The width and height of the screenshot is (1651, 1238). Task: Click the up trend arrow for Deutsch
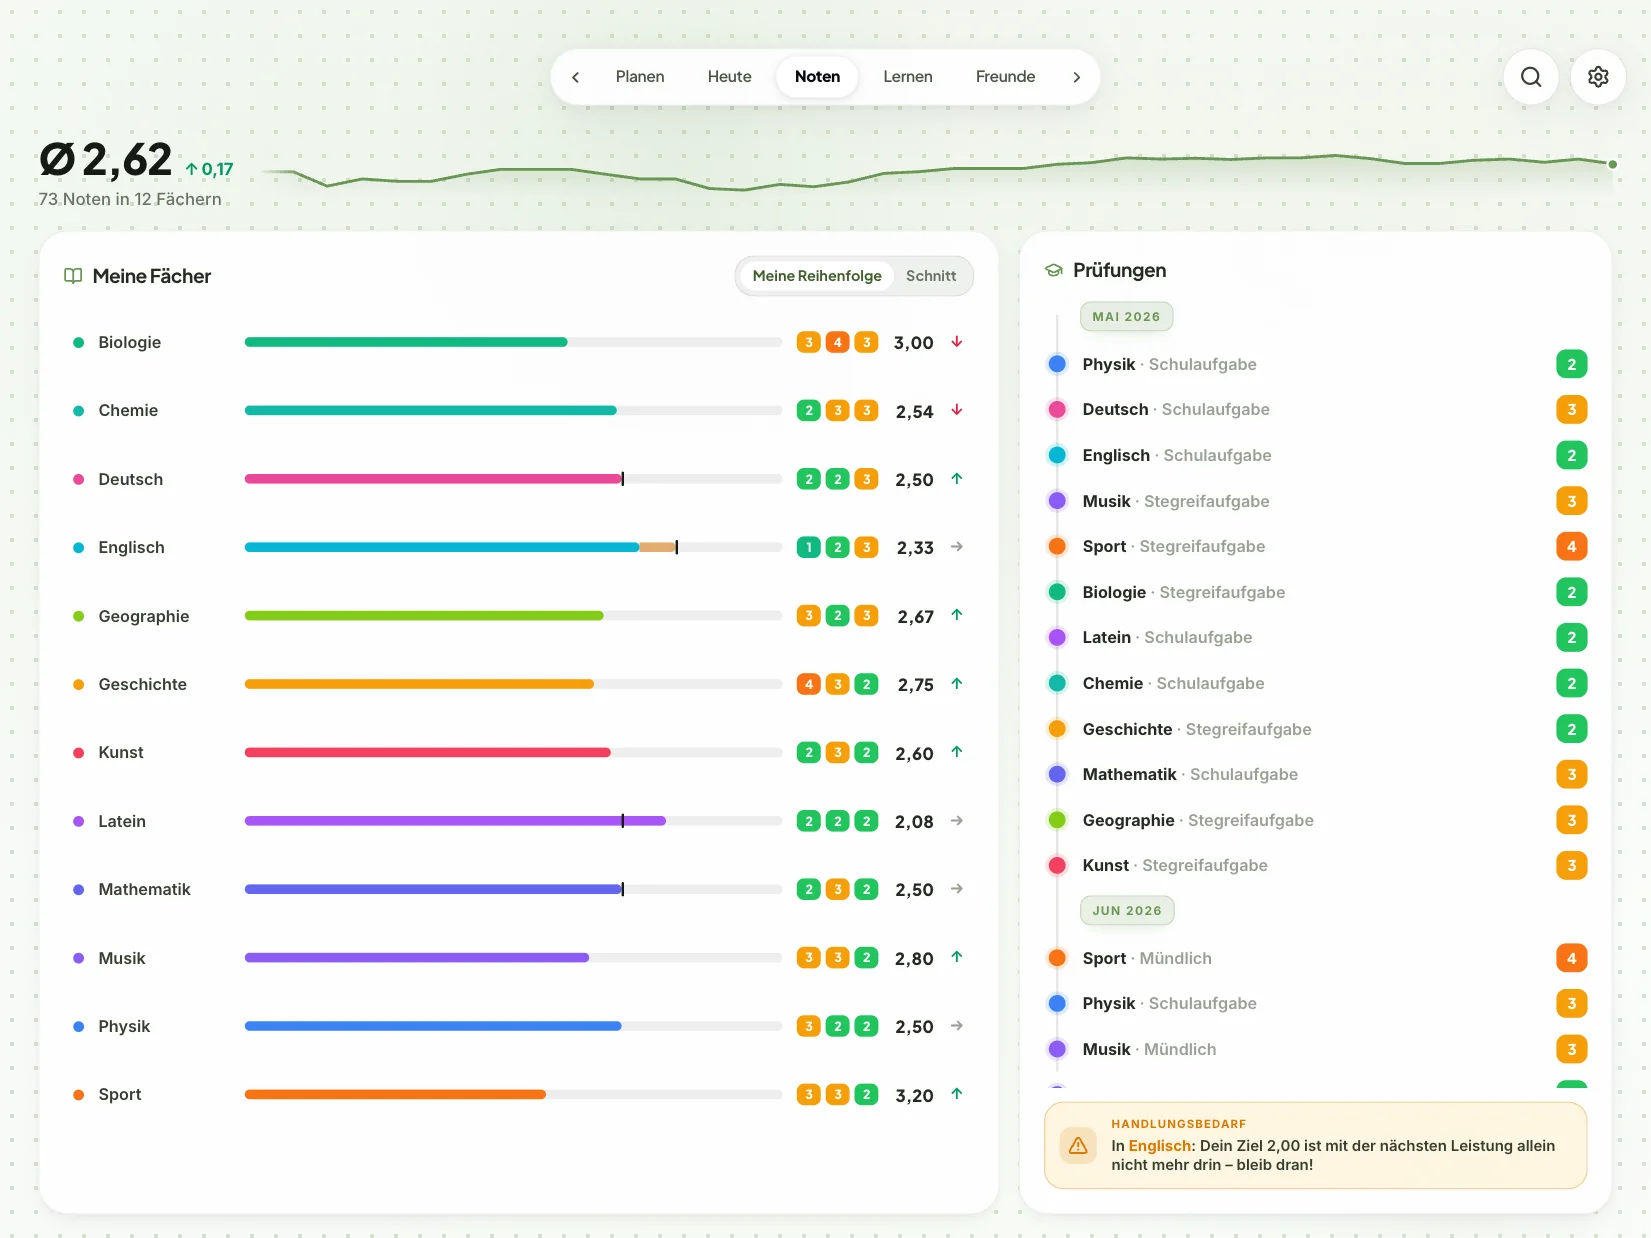957,479
